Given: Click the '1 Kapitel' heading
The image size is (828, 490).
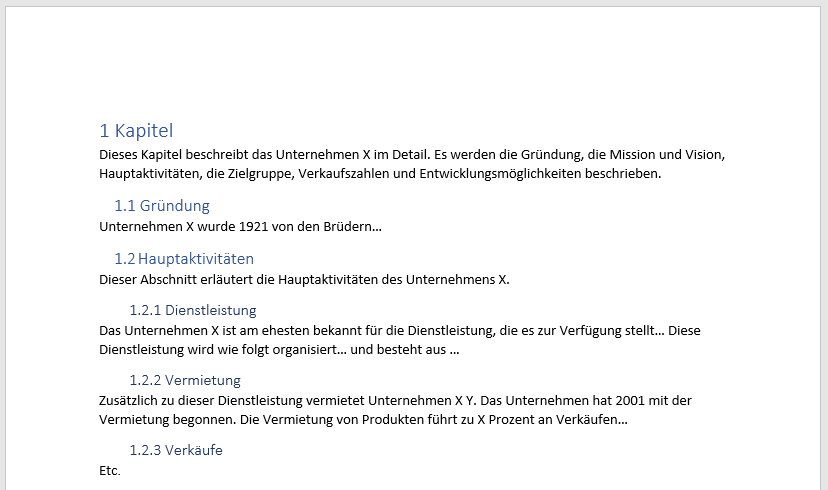Looking at the screenshot, I should pos(136,130).
